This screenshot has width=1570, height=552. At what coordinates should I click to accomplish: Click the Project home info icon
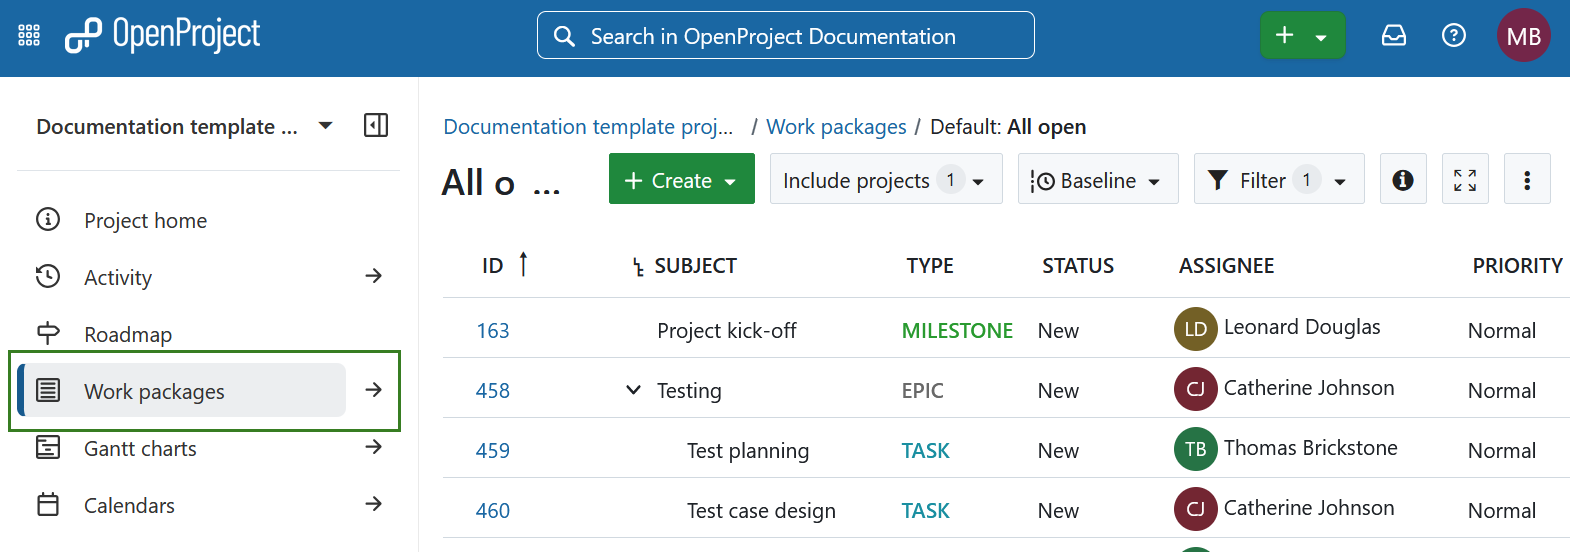48,219
